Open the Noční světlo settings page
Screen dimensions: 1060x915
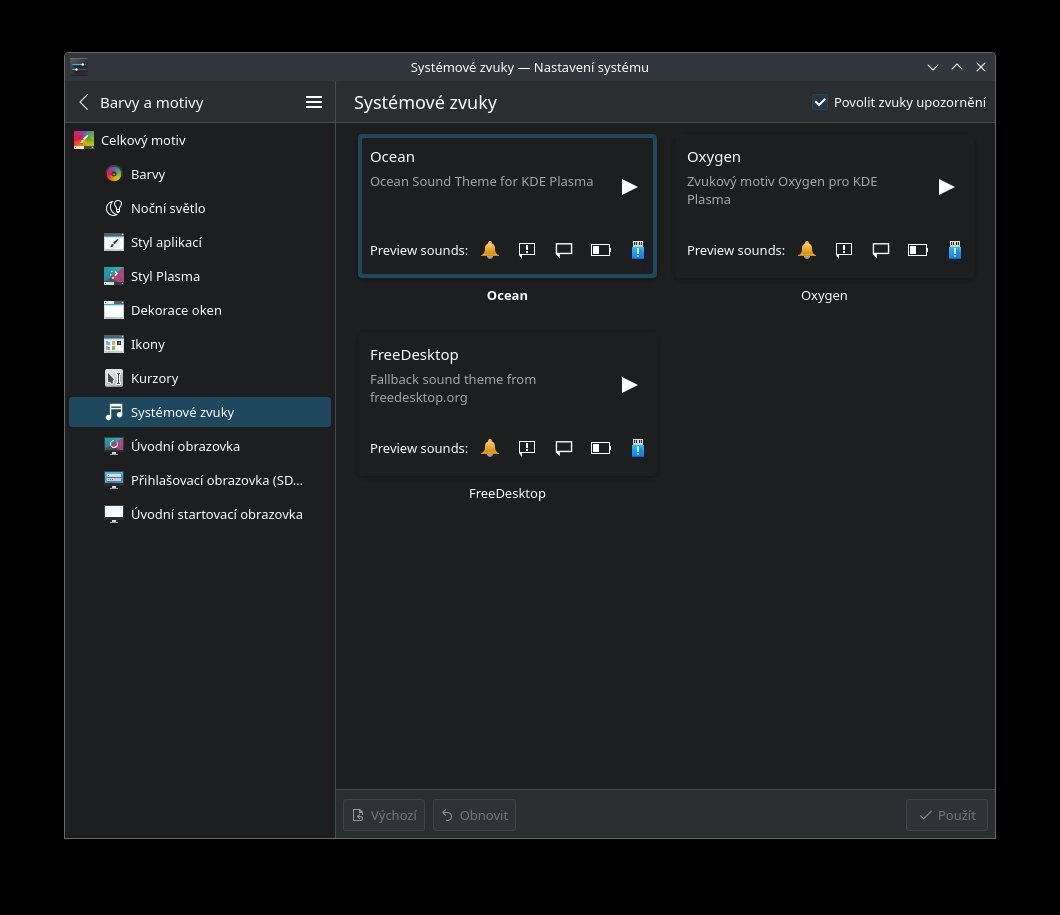point(167,208)
